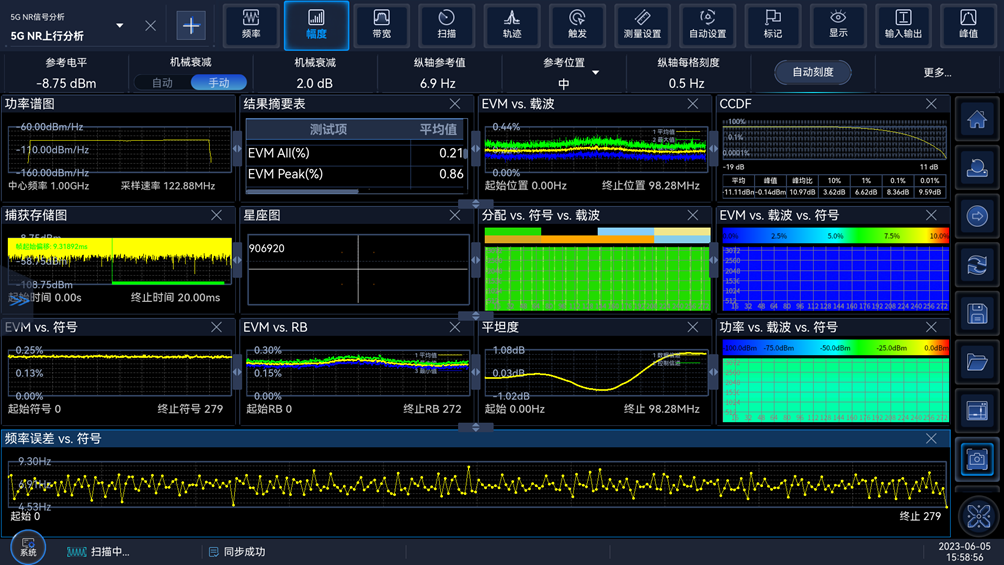
Task: Close the 功率 vs. 载波 vs. 符号 panel
Action: click(931, 327)
